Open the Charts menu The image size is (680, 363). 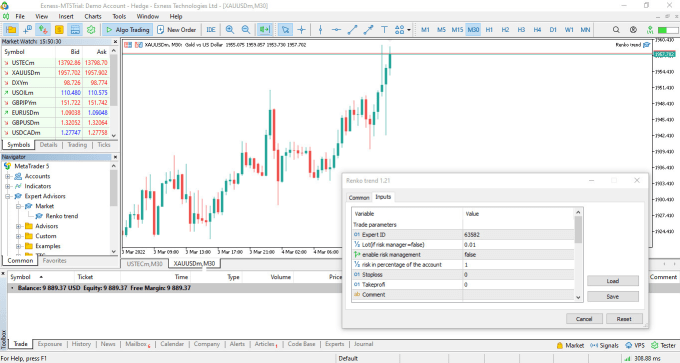tap(93, 16)
